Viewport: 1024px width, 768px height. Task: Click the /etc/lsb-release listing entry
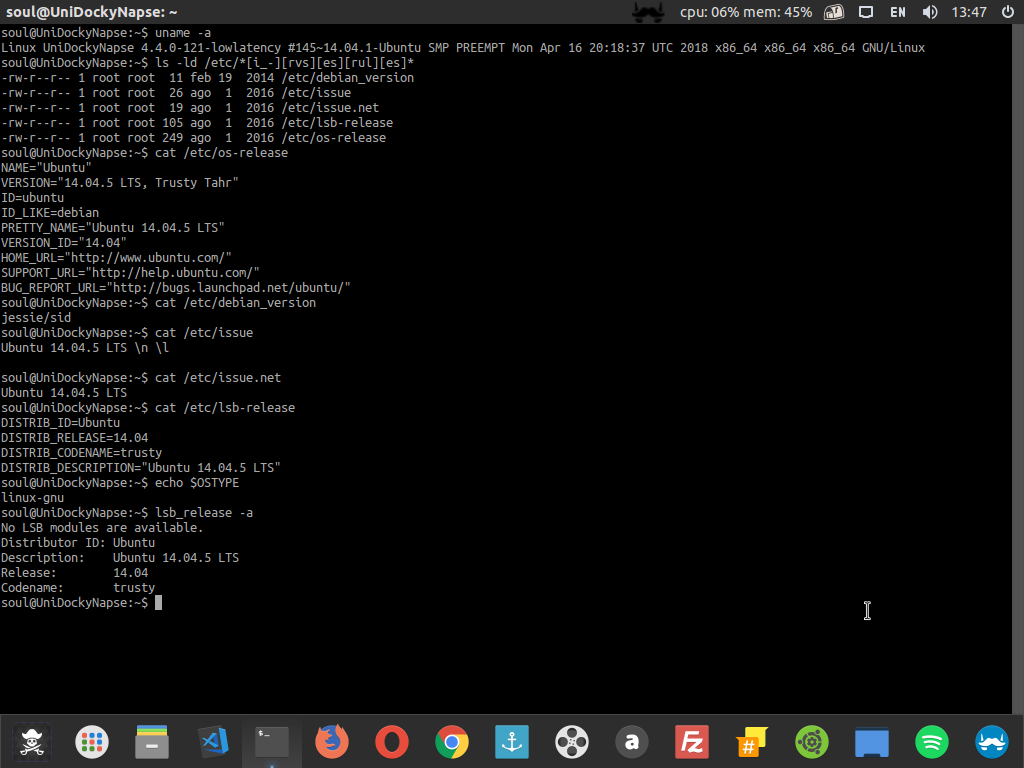click(338, 123)
